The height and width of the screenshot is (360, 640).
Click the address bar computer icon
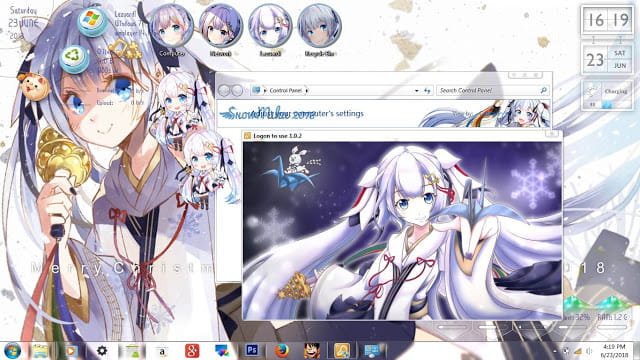(256, 90)
